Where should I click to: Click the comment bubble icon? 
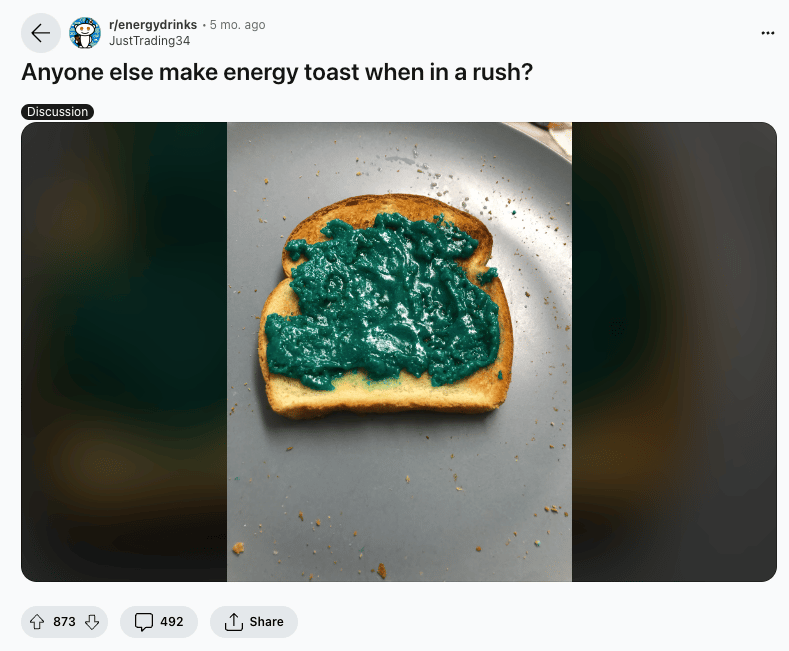(x=143, y=622)
